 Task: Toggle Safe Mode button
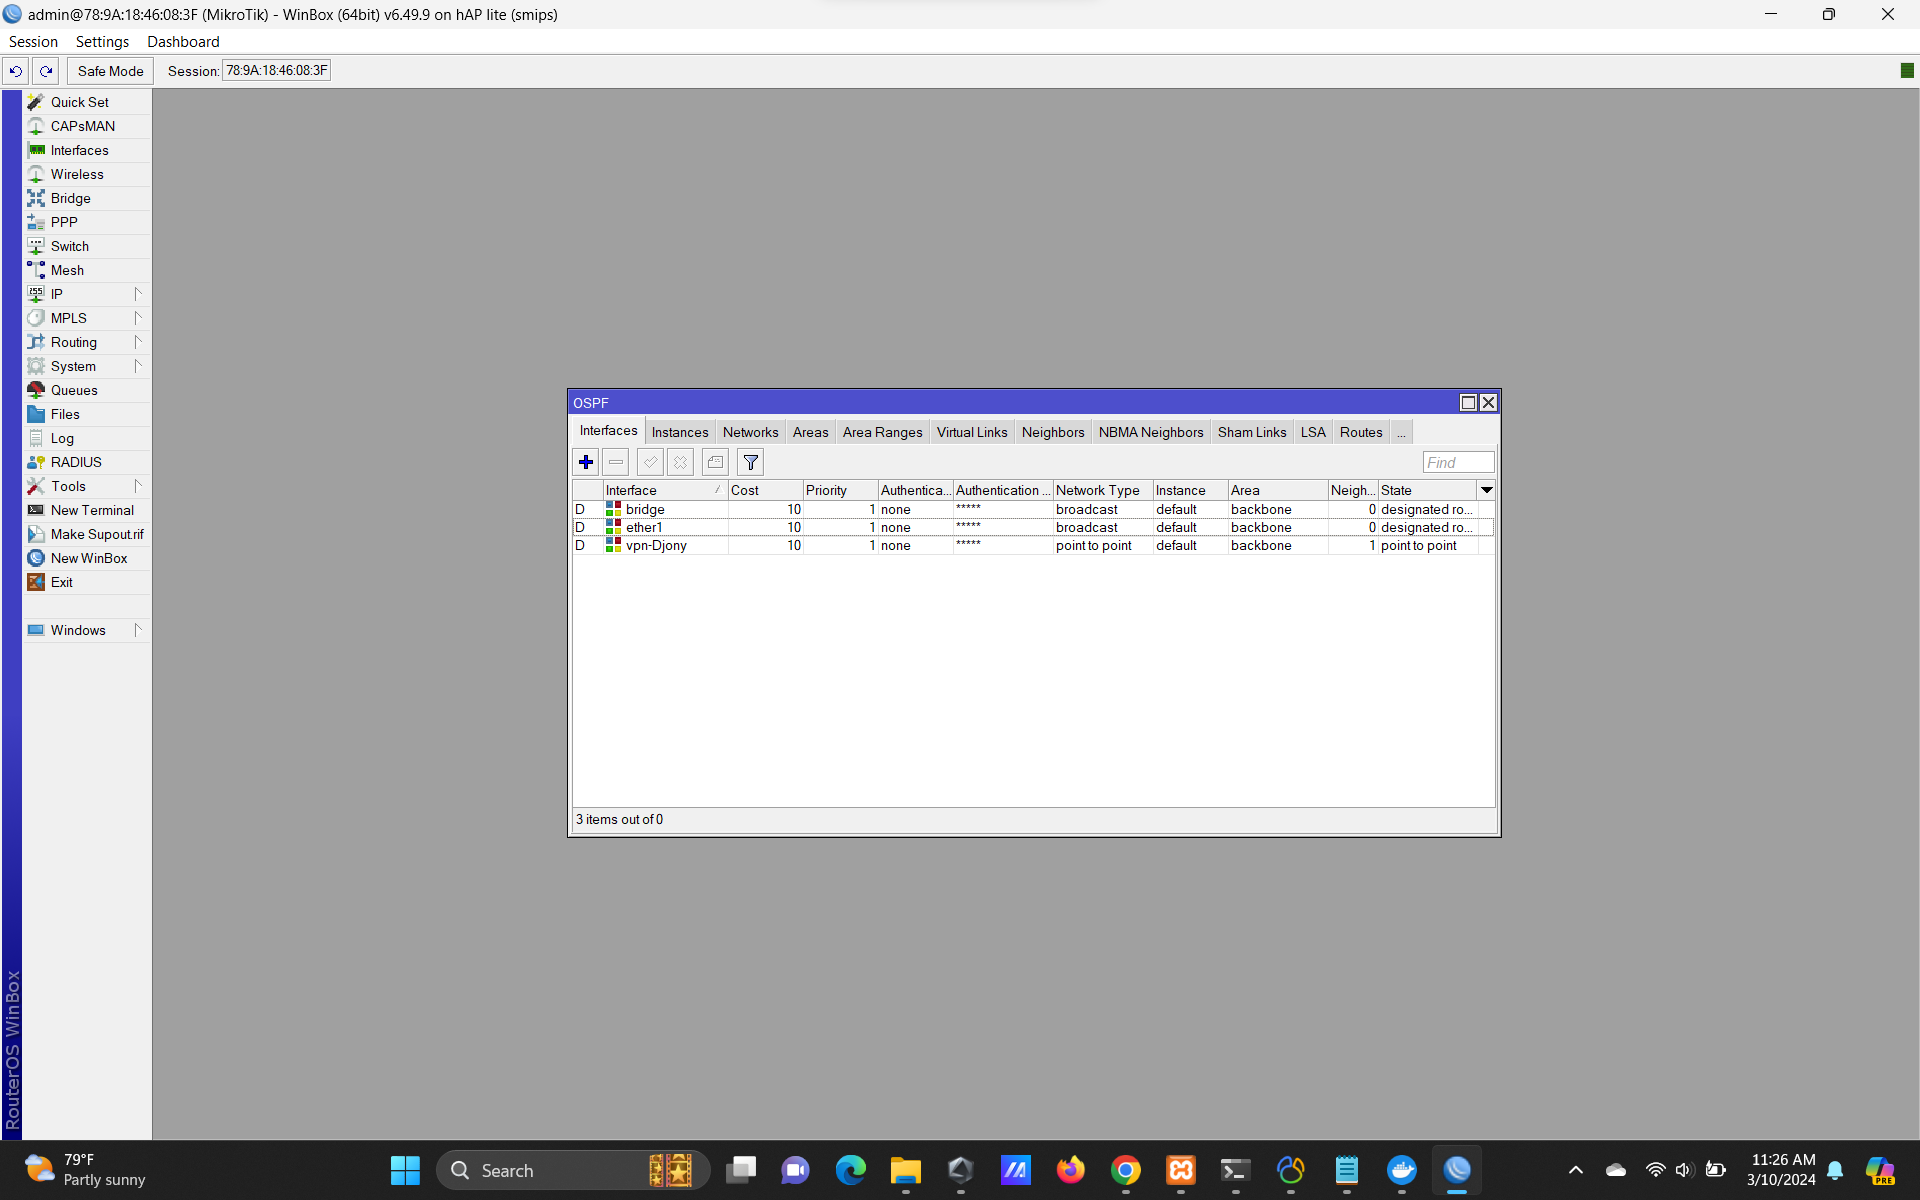coord(110,71)
